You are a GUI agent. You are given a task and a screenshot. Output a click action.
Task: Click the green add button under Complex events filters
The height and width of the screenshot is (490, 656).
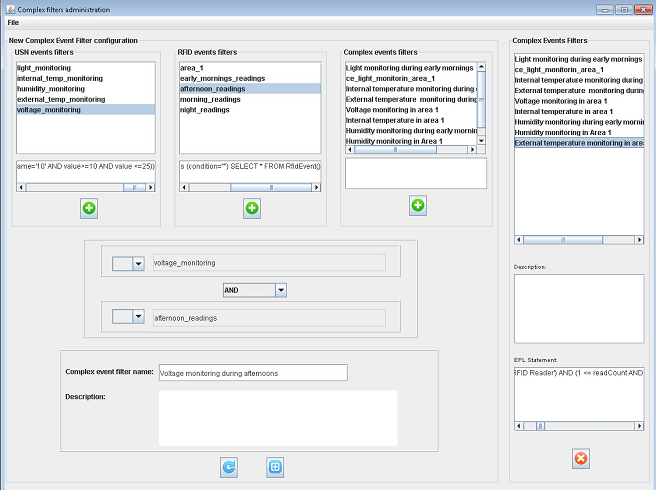418,205
